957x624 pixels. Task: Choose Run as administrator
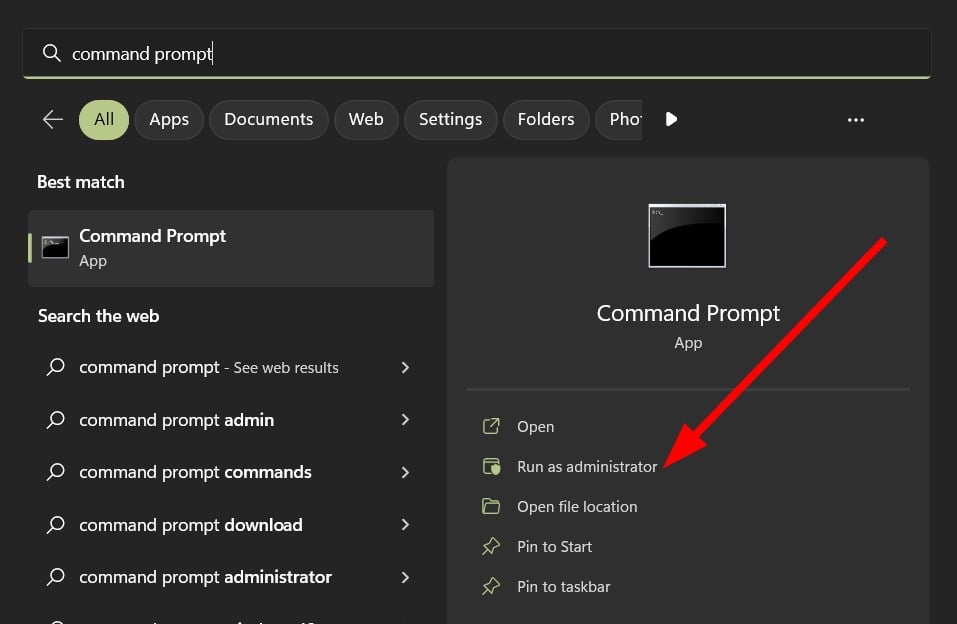(587, 467)
